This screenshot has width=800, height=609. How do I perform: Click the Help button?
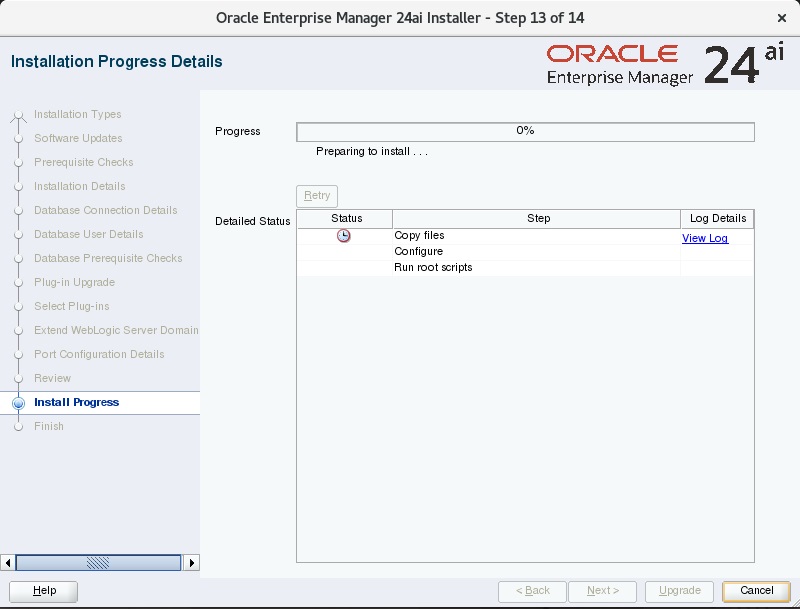pyautogui.click(x=44, y=591)
